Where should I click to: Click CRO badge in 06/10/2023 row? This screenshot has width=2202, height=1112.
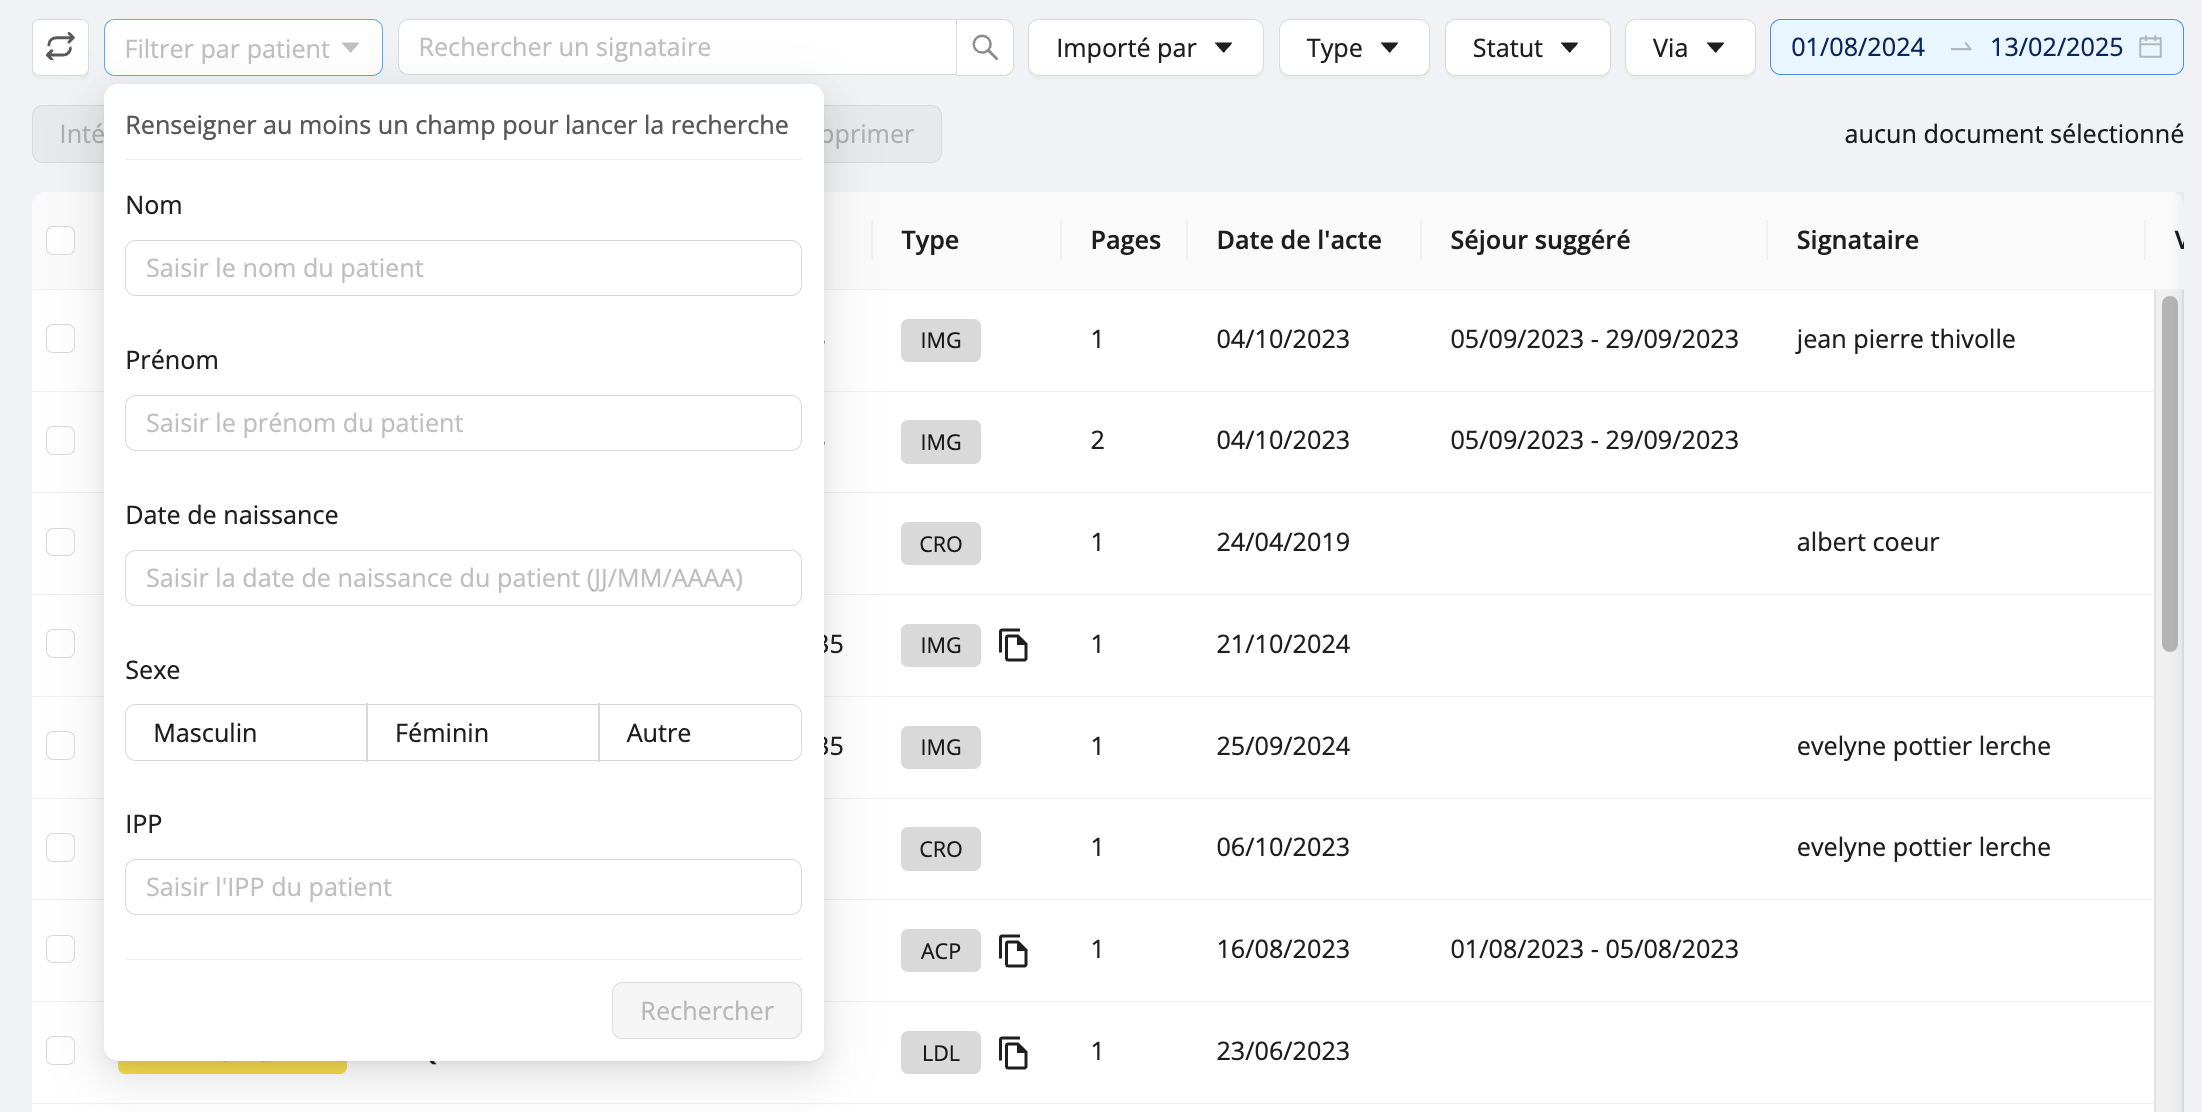pos(941,849)
